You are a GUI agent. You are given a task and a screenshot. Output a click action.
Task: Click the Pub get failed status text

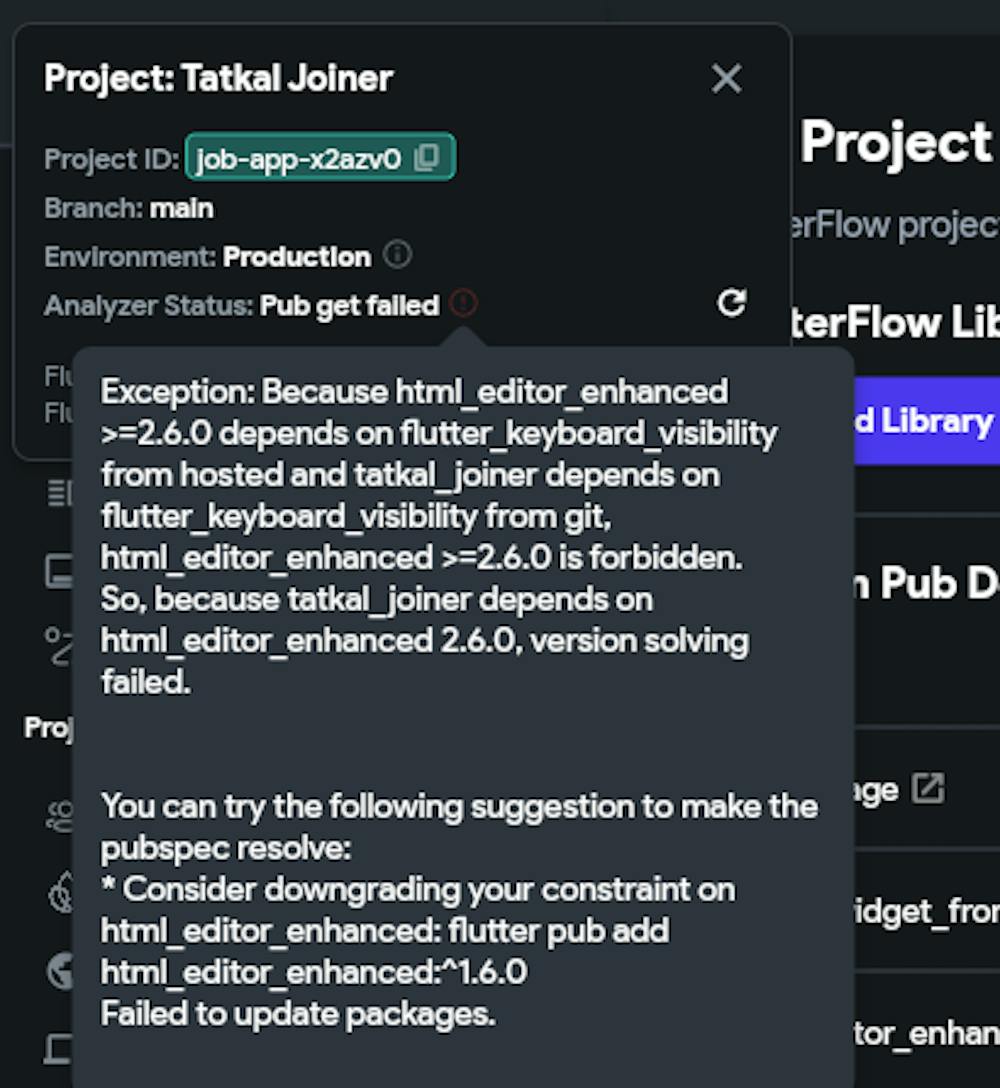coord(349,305)
